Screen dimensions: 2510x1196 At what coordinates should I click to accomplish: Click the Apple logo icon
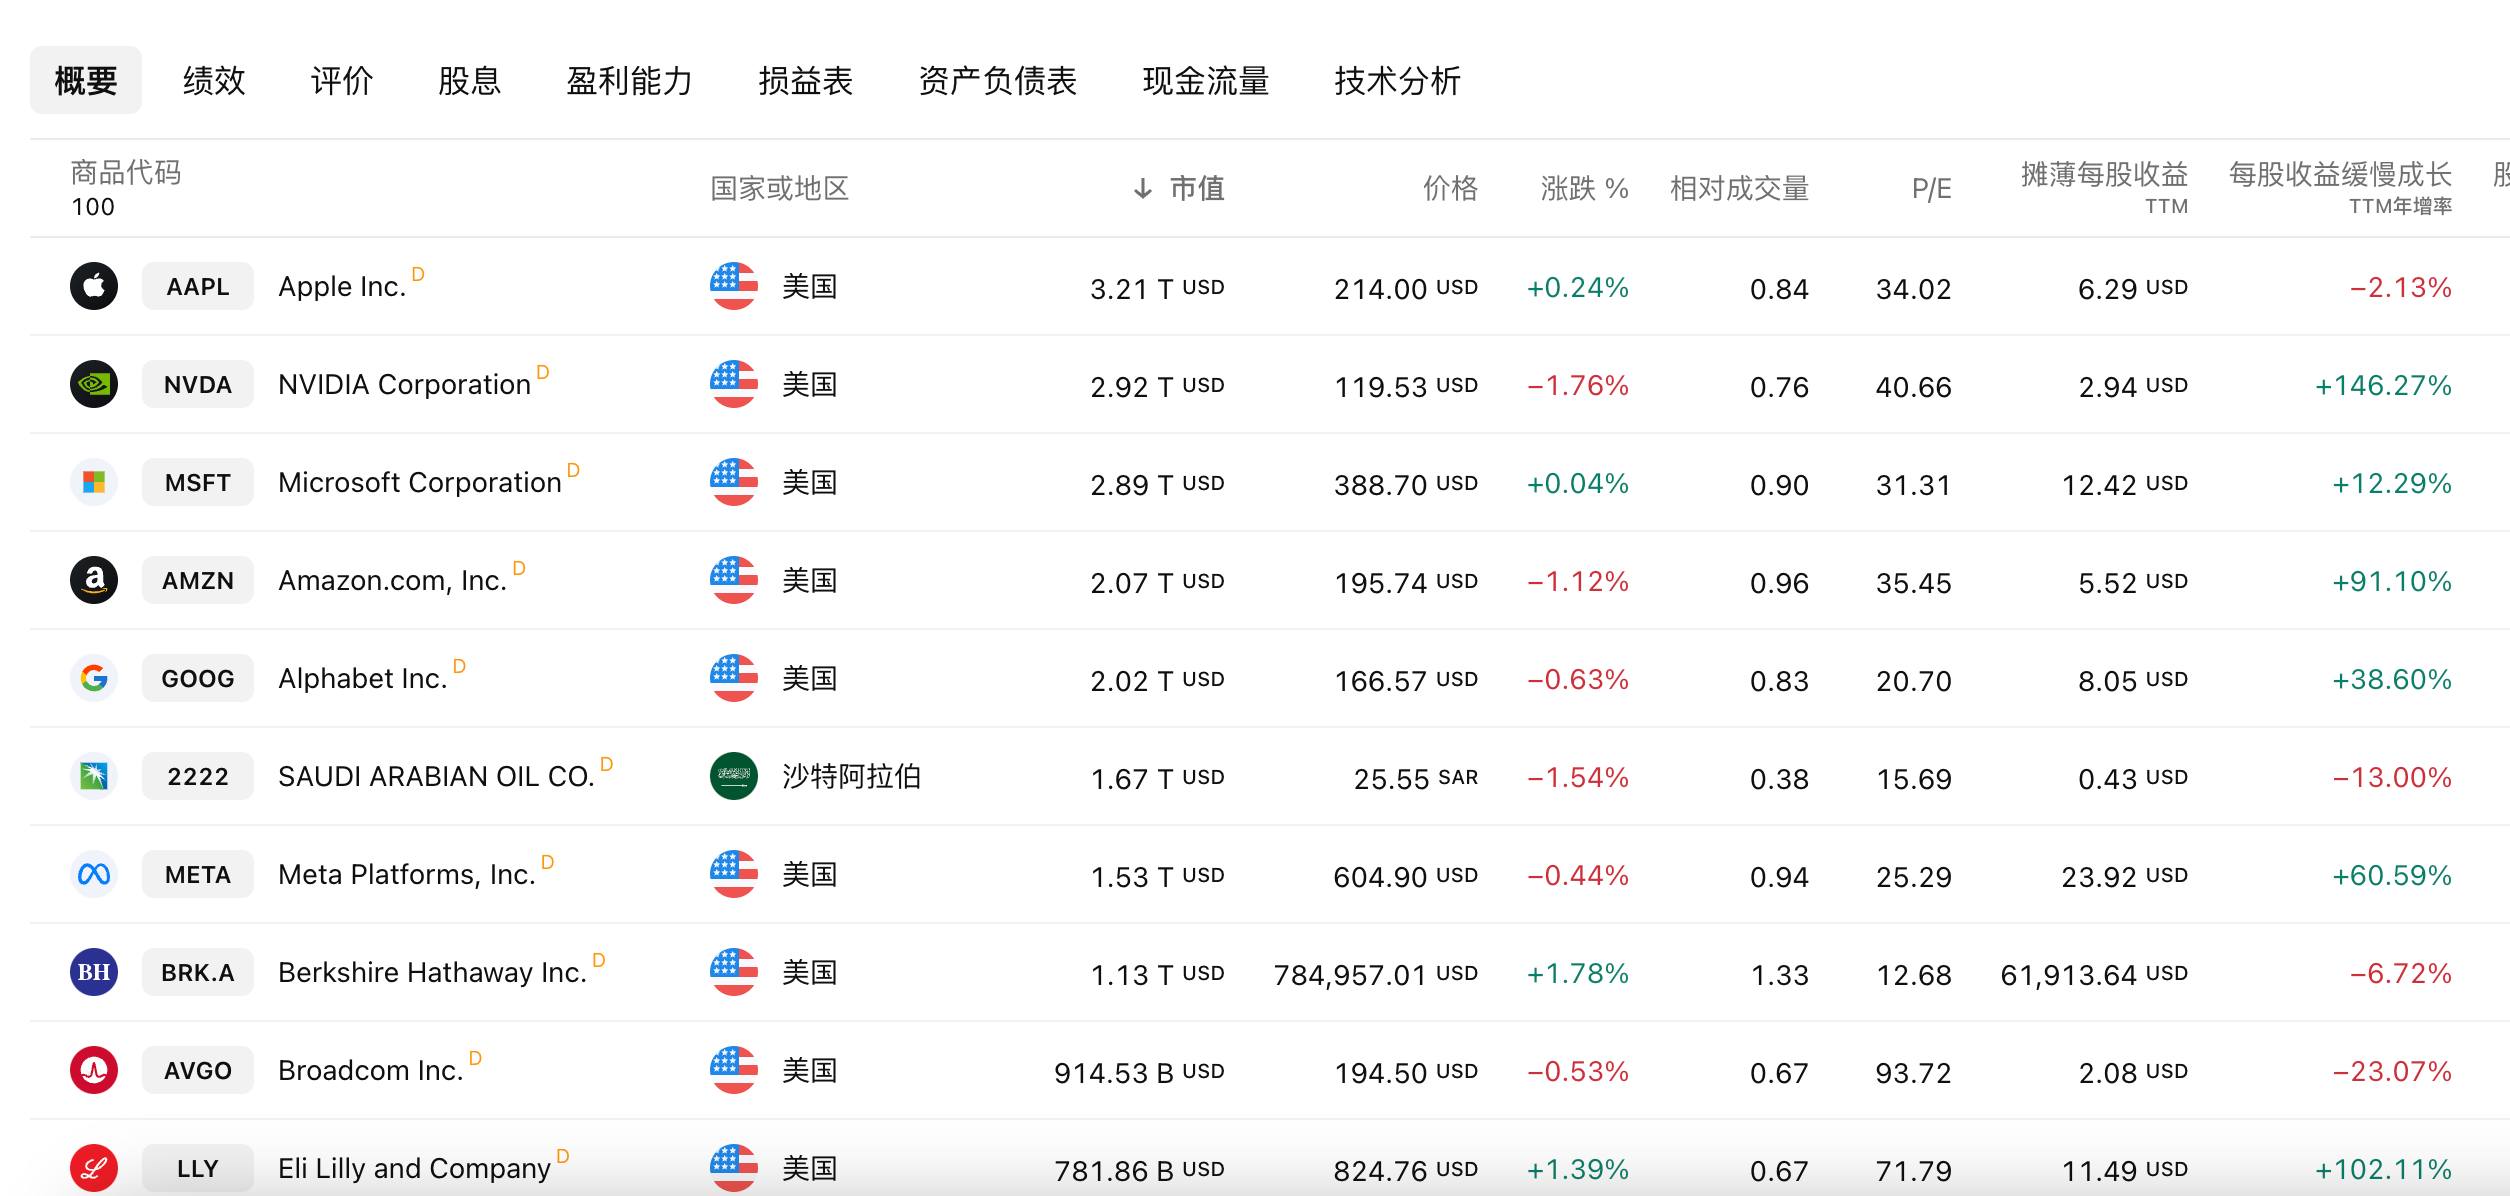pyautogui.click(x=94, y=287)
